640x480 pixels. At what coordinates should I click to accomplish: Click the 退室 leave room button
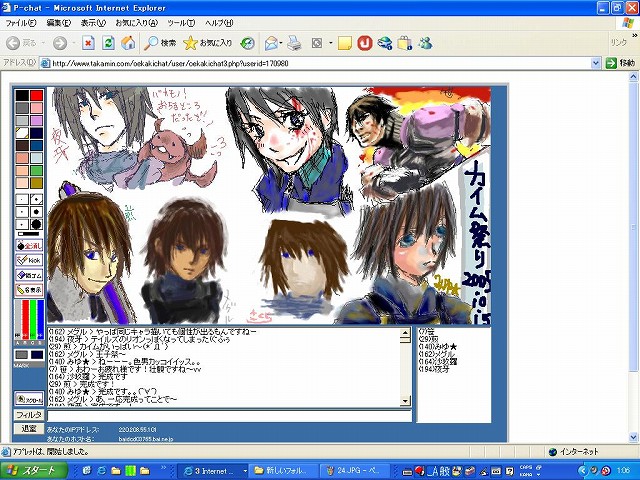pyautogui.click(x=29, y=429)
